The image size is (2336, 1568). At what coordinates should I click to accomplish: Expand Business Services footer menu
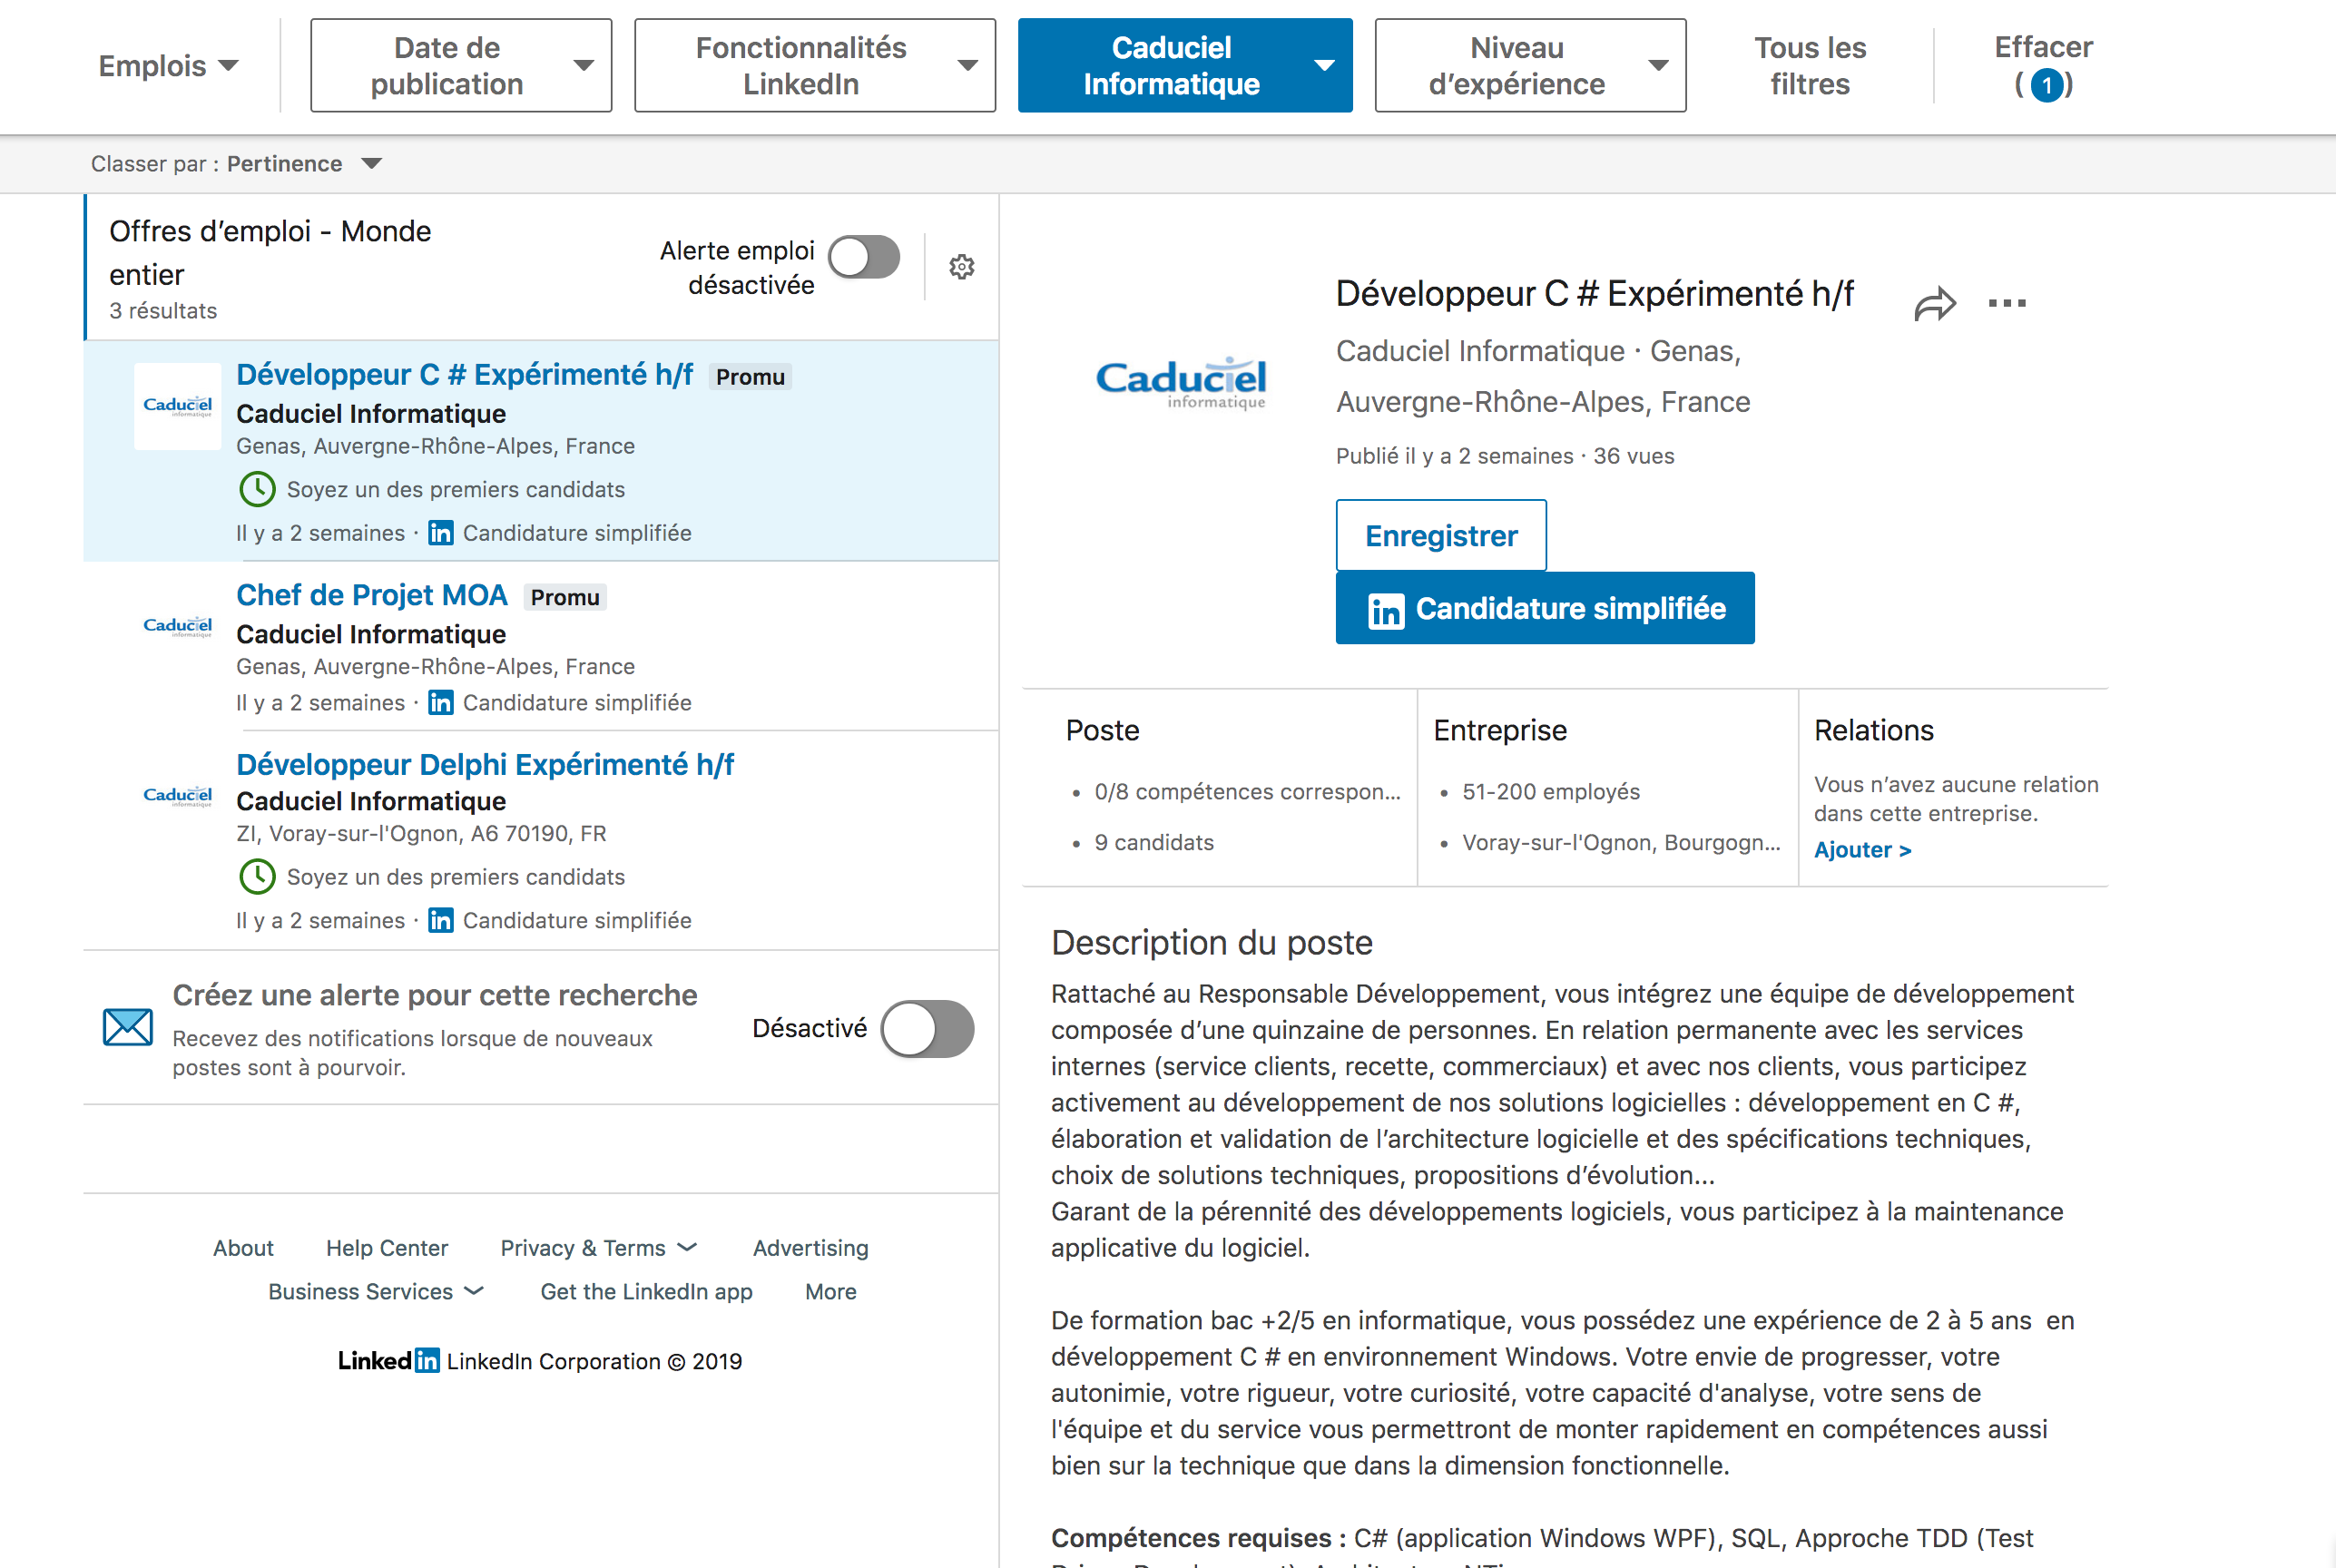(x=376, y=1292)
